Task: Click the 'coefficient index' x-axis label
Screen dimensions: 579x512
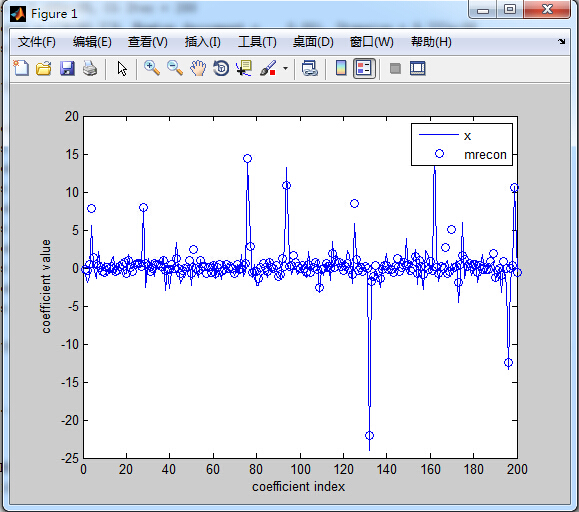Action: coord(298,487)
